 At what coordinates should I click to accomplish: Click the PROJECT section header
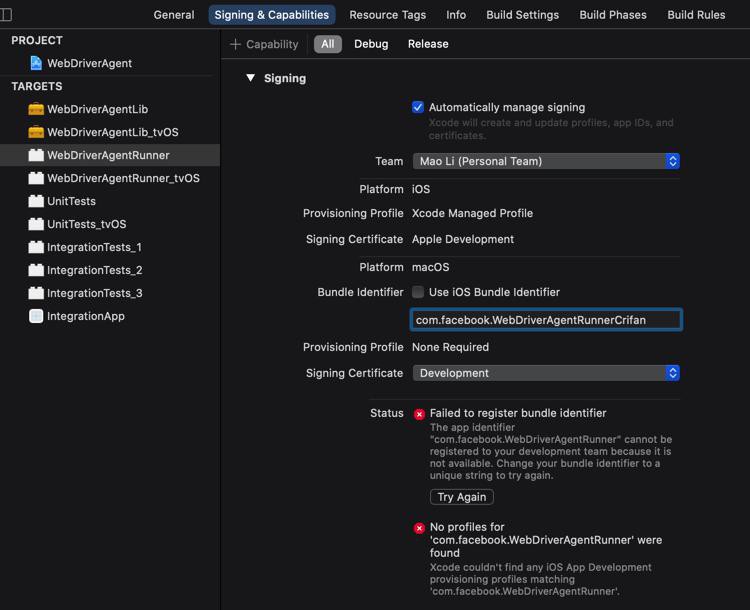pyautogui.click(x=37, y=40)
